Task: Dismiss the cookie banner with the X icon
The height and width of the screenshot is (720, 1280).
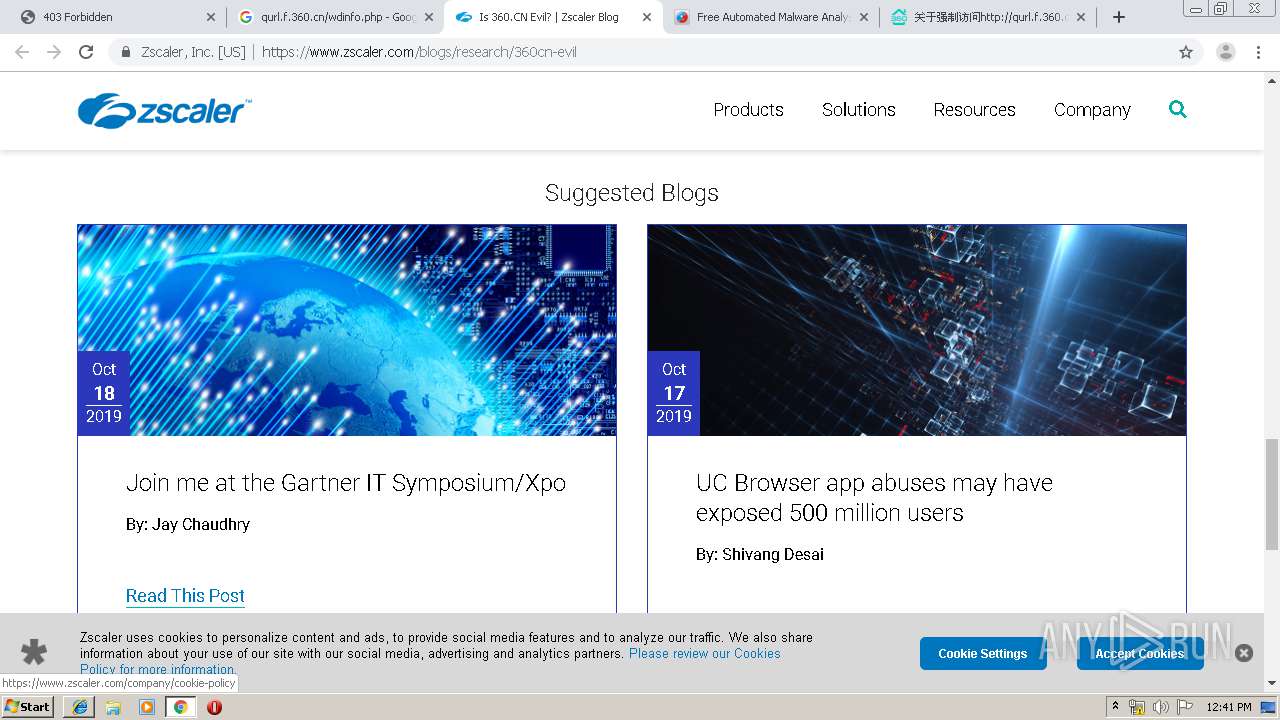Action: click(1244, 653)
